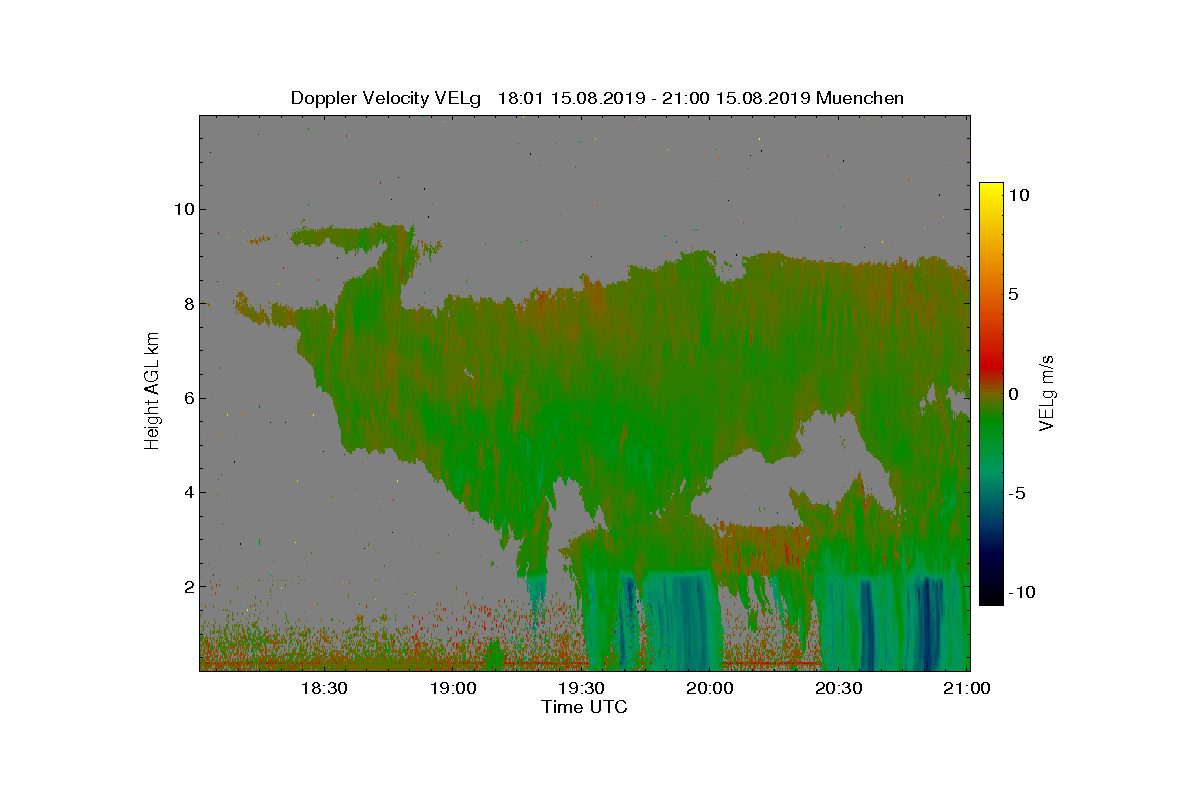Click the '21:00' time tick label
The image size is (1200, 800).
968,689
